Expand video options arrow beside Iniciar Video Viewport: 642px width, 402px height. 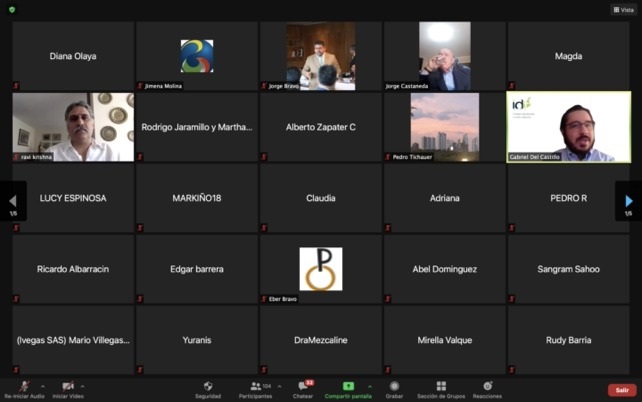(x=82, y=386)
